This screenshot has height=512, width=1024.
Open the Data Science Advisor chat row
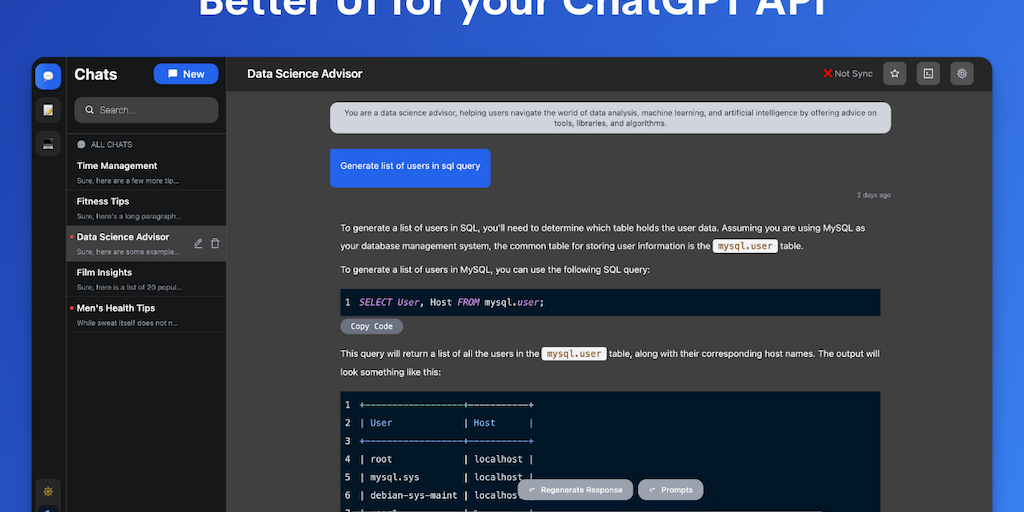click(x=146, y=244)
